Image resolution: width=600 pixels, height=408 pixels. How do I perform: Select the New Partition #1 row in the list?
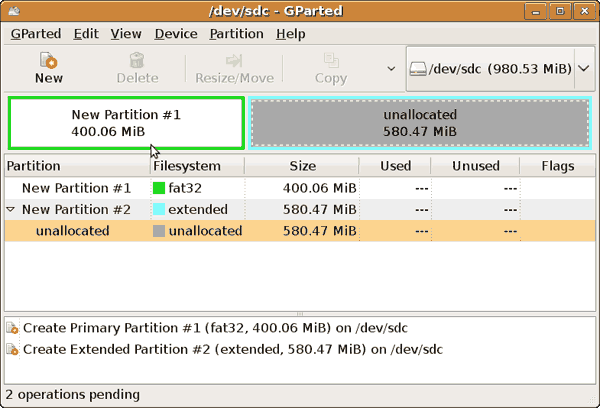(300, 188)
